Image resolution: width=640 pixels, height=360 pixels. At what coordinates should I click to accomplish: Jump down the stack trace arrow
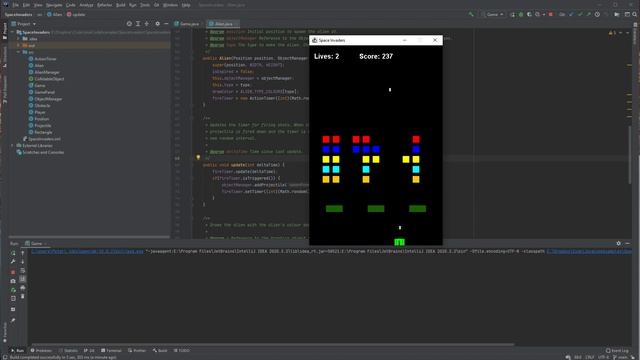click(22, 262)
